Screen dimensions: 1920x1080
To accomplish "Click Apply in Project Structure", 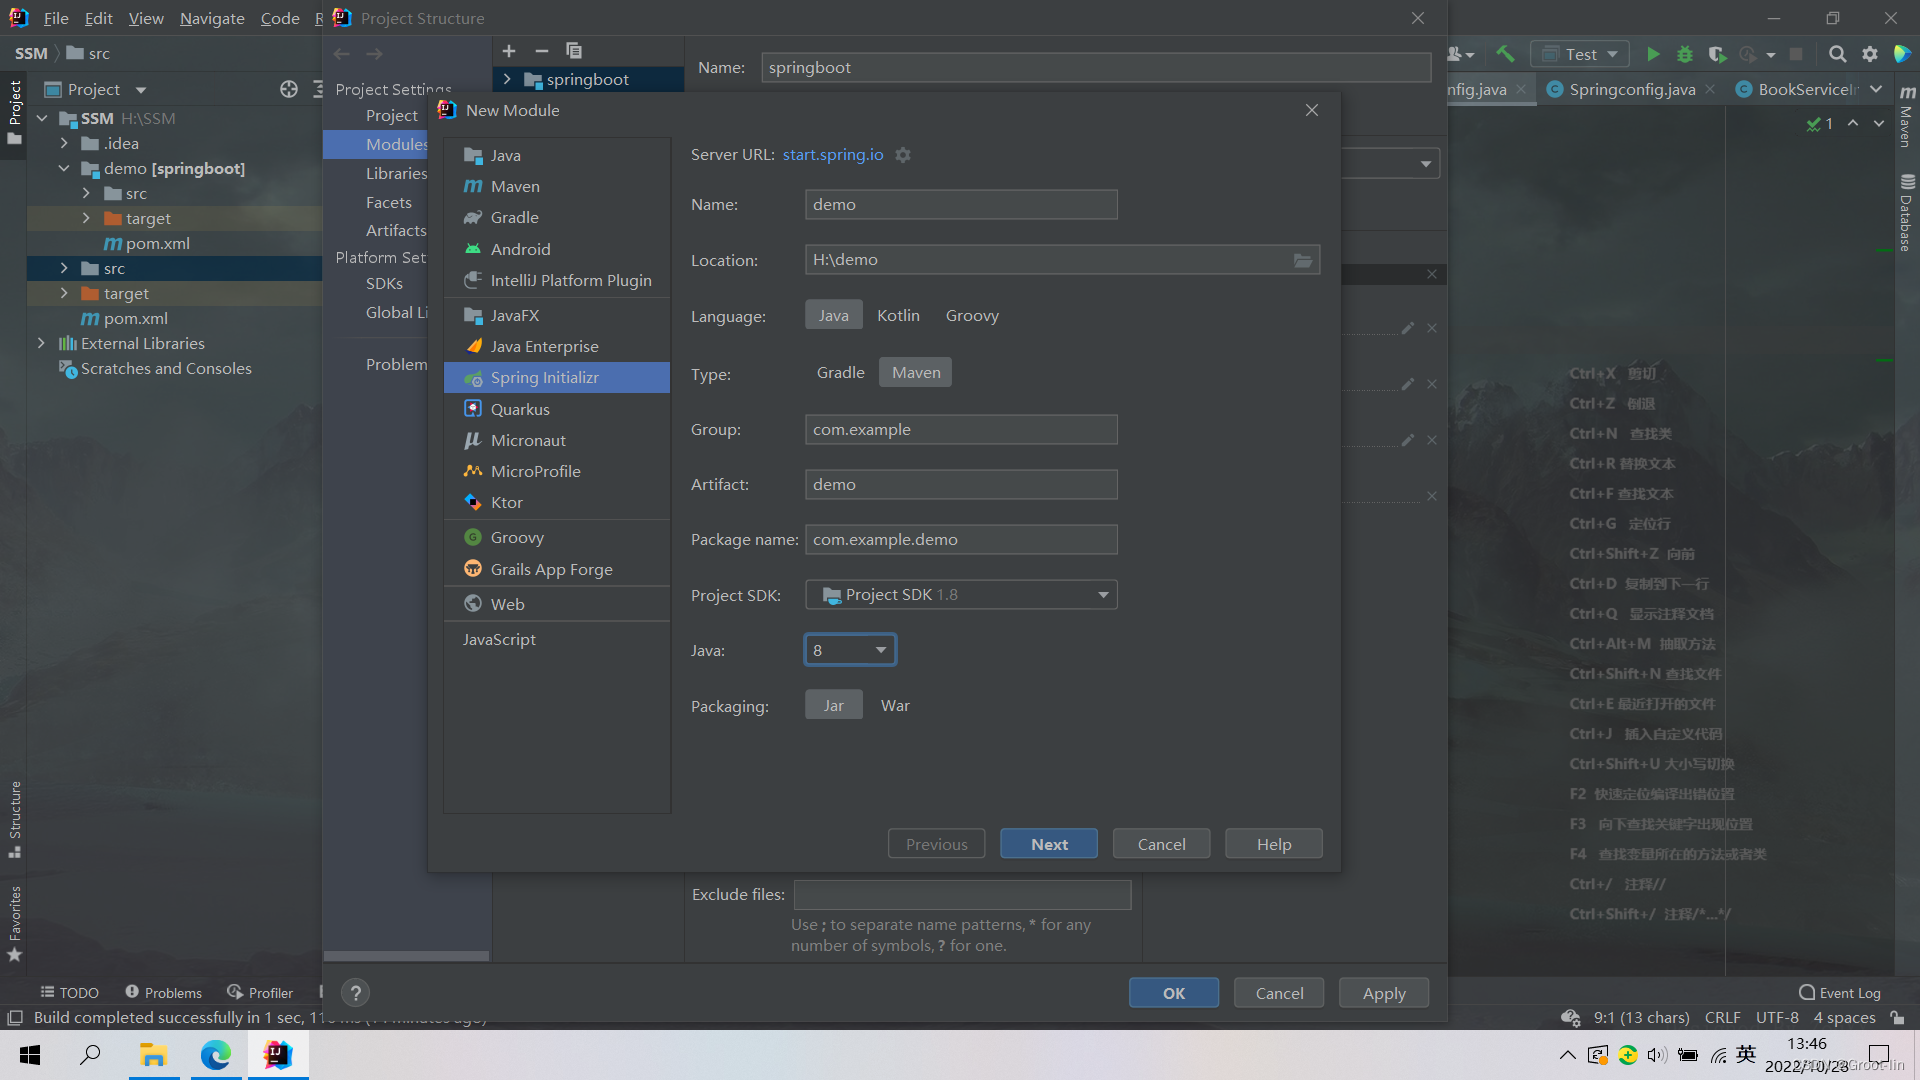I will click(1384, 993).
